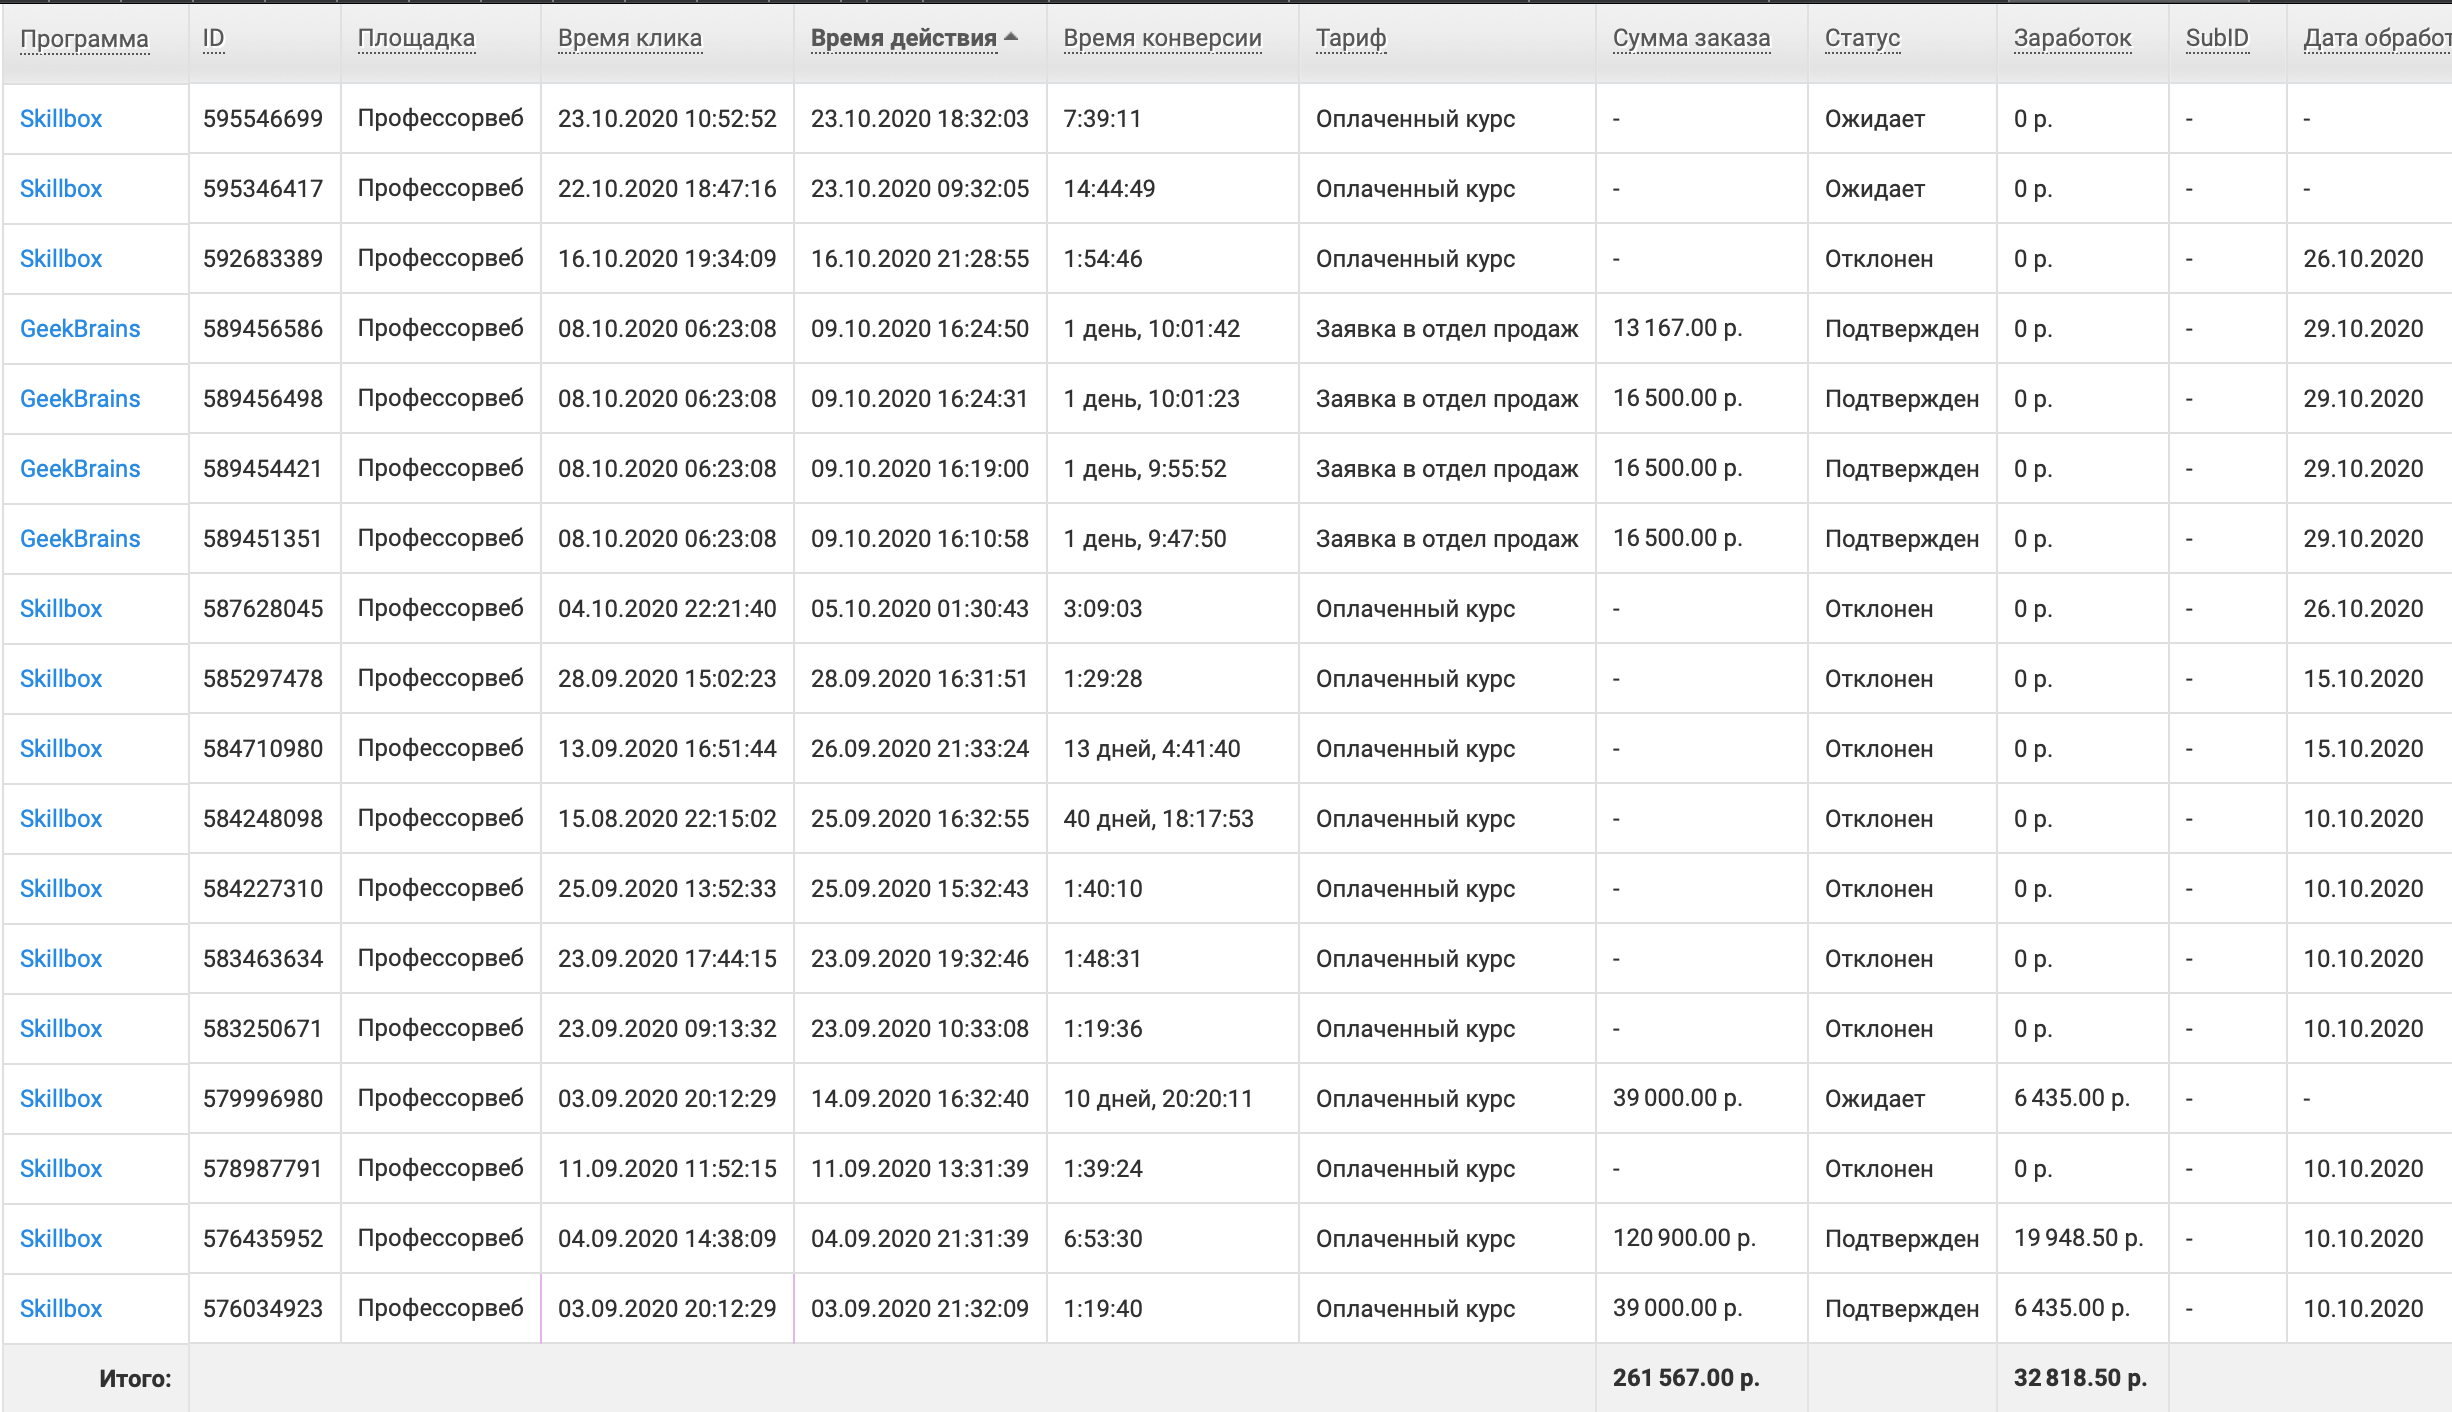Image resolution: width=2452 pixels, height=1412 pixels.
Task: Sort by the ID column header
Action: coord(213,39)
